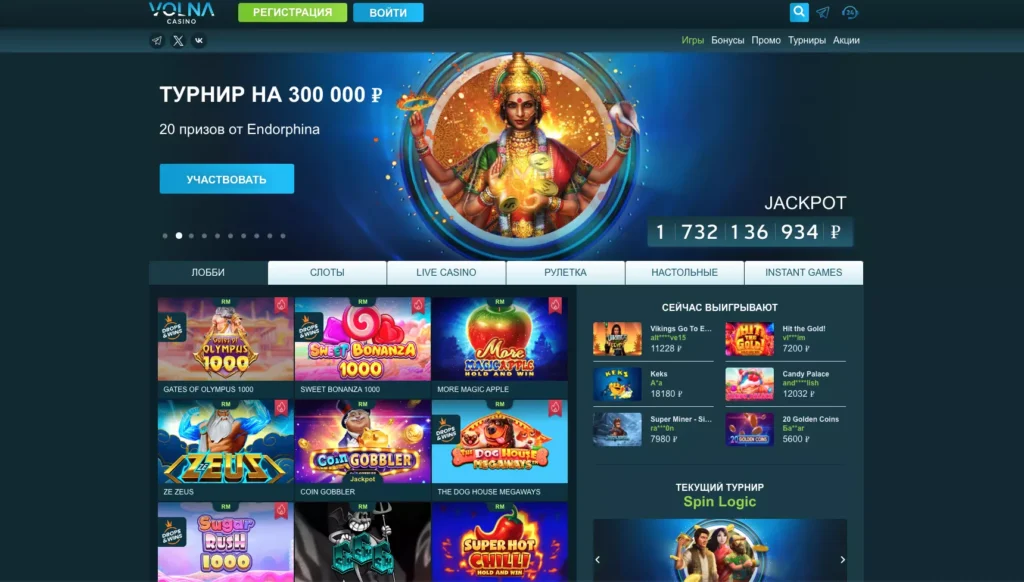Contact 24-hour support via headset icon

pos(850,12)
